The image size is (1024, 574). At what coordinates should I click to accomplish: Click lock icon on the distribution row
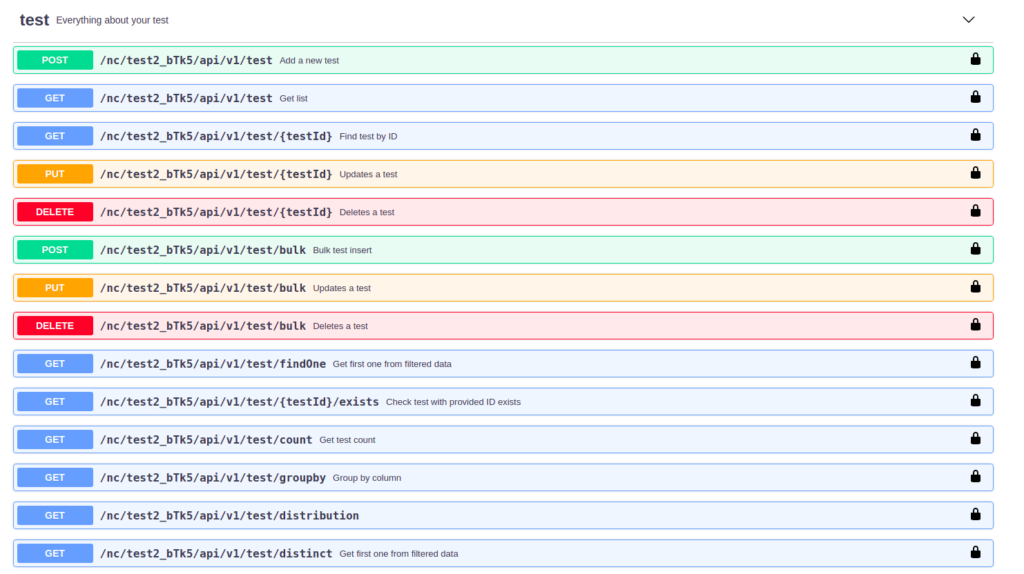975,515
